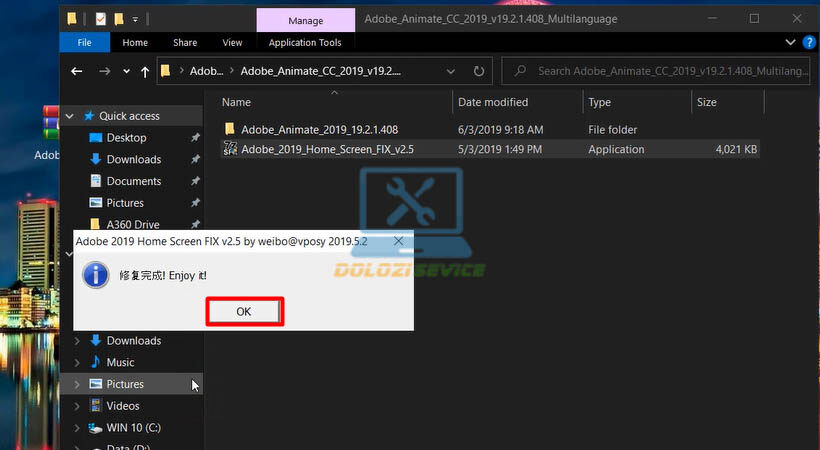Click the Up one level arrow

[x=145, y=71]
